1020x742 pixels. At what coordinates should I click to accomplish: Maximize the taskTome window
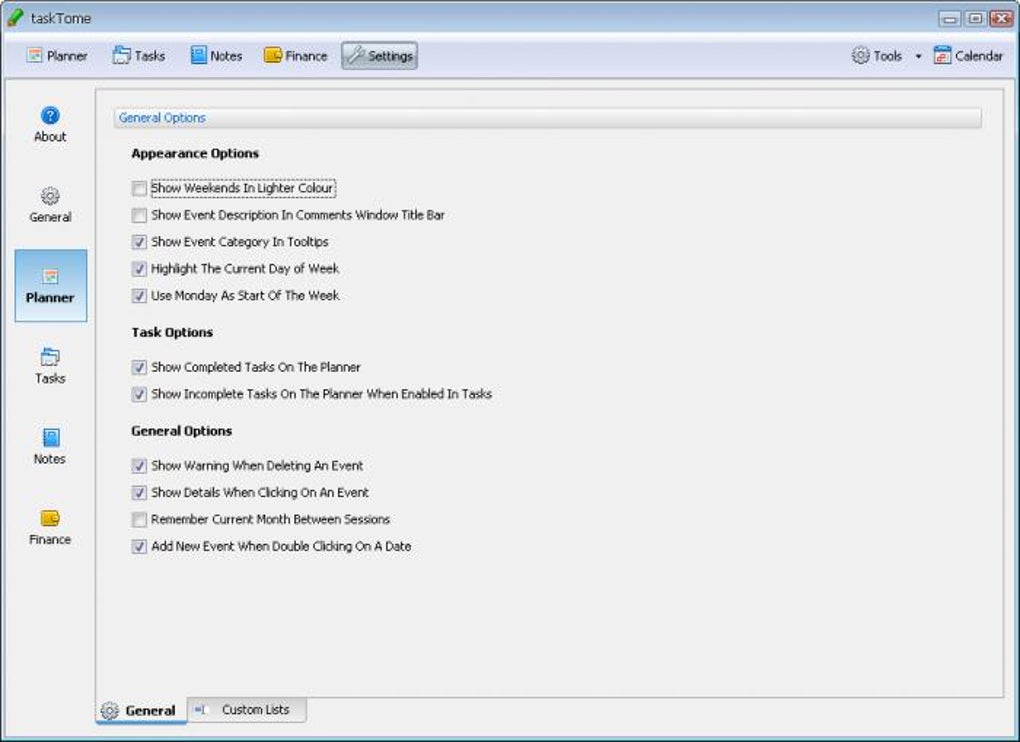975,19
